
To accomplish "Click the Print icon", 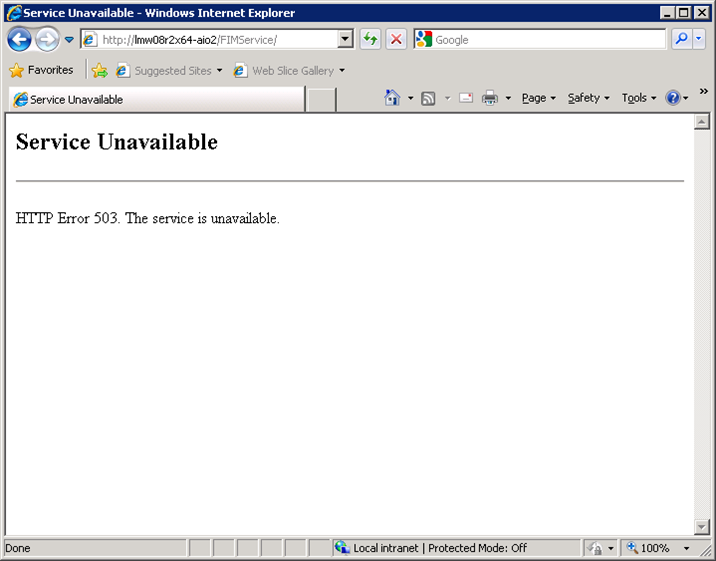I will point(490,98).
